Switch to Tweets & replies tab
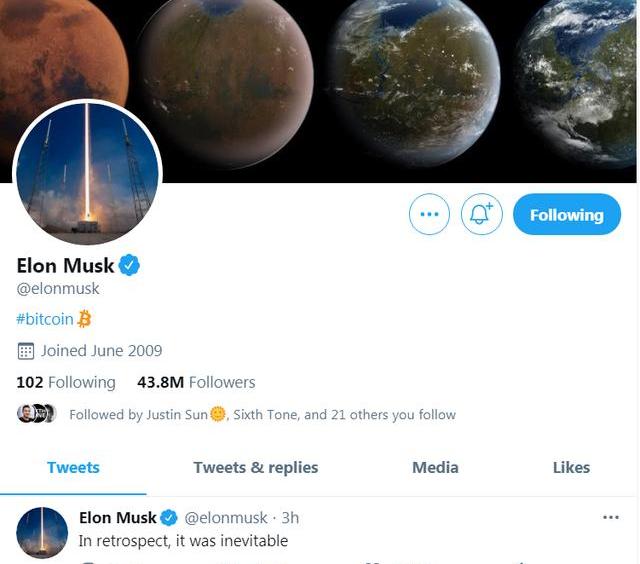640x564 pixels. point(256,467)
